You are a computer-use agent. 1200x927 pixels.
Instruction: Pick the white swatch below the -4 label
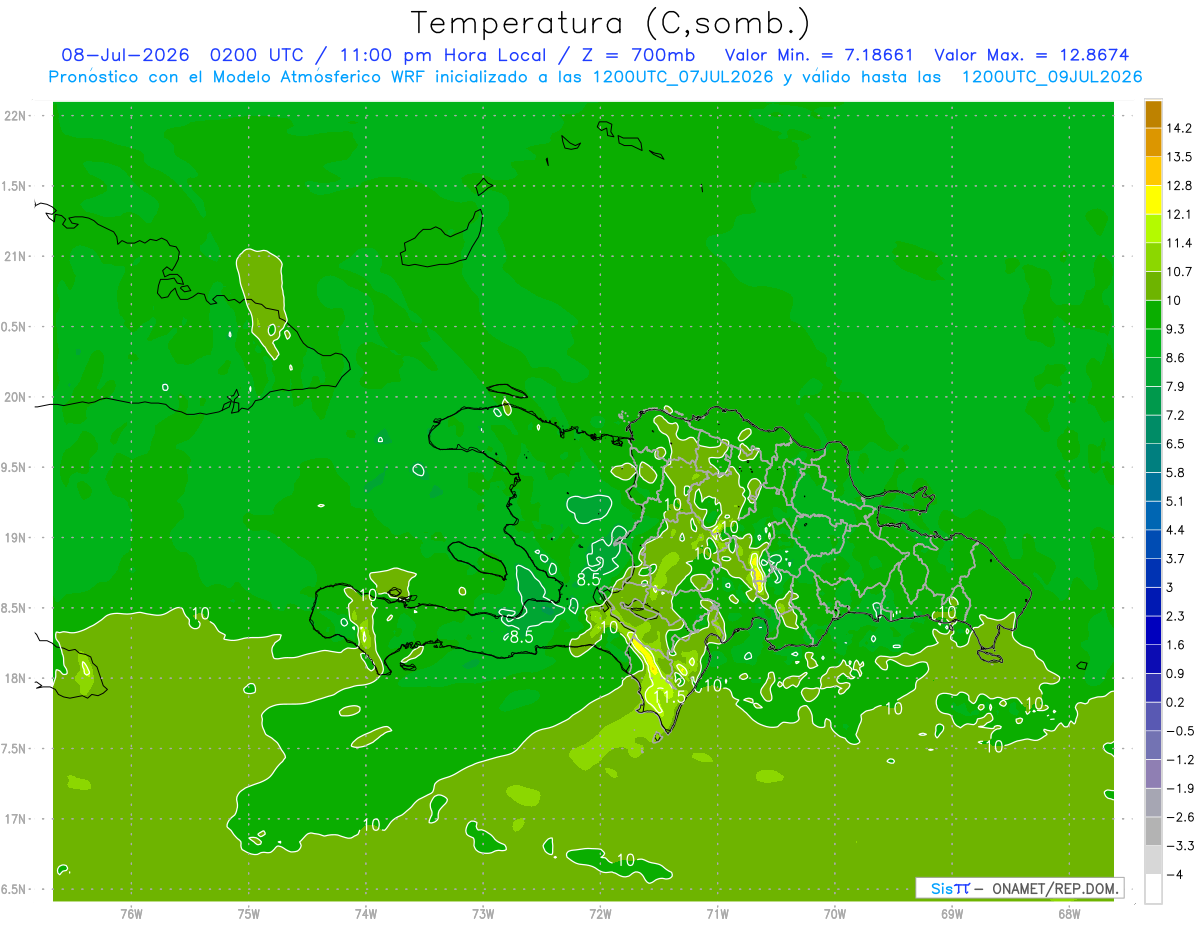[x=1153, y=887]
